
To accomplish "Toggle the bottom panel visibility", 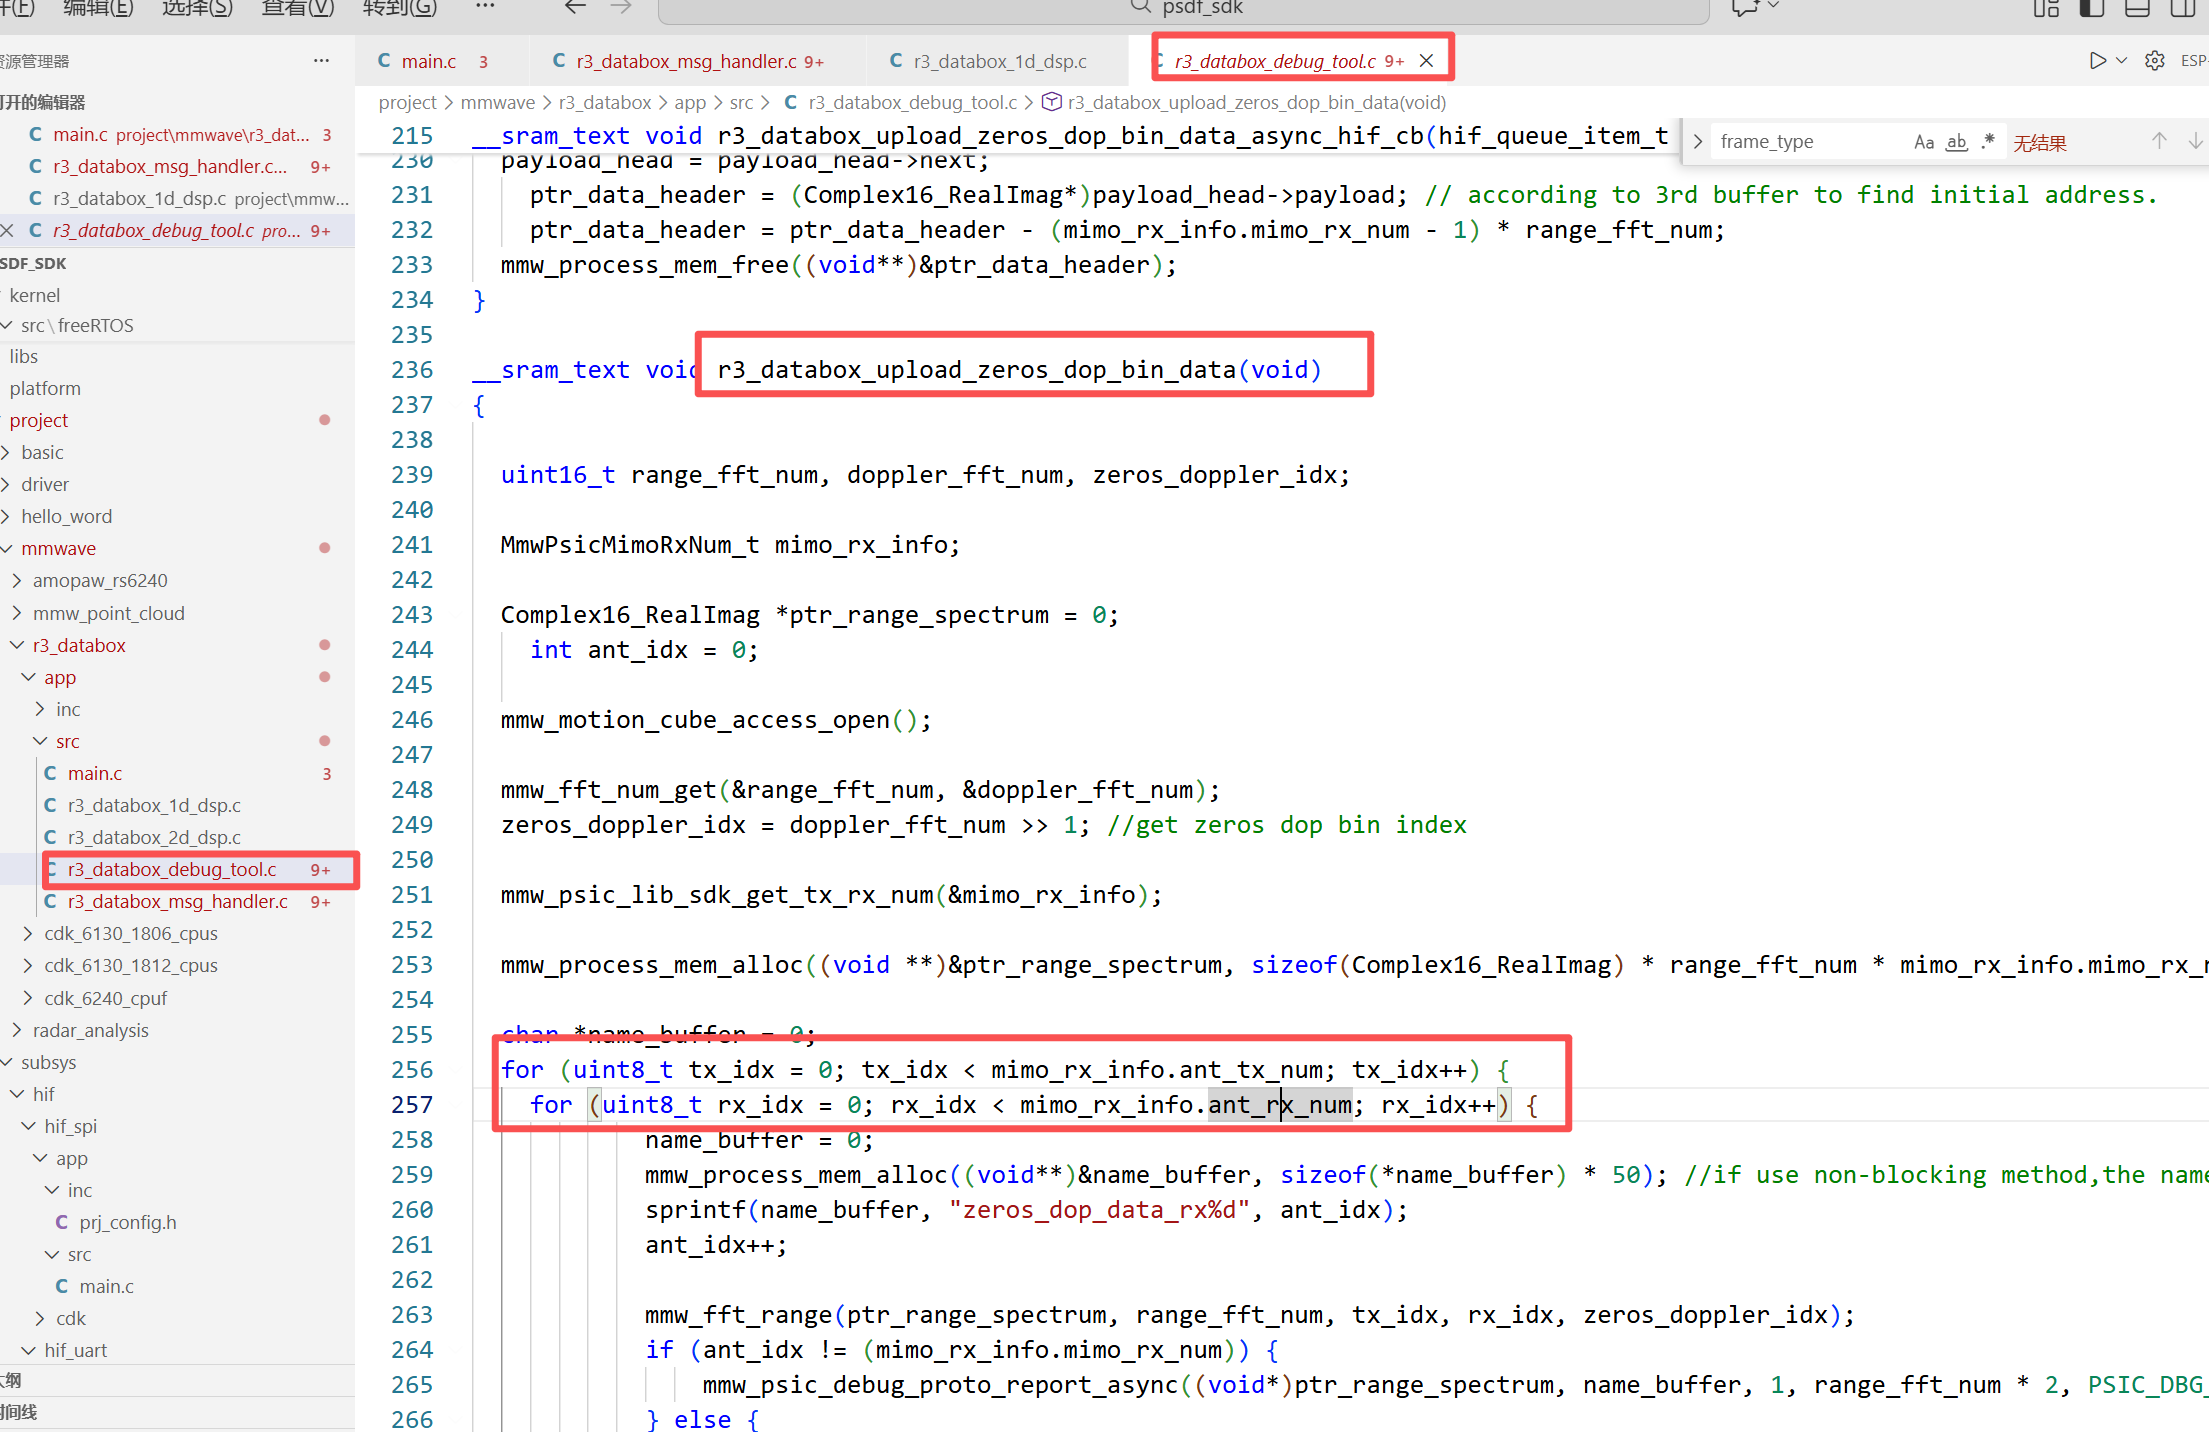I will tap(2138, 8).
